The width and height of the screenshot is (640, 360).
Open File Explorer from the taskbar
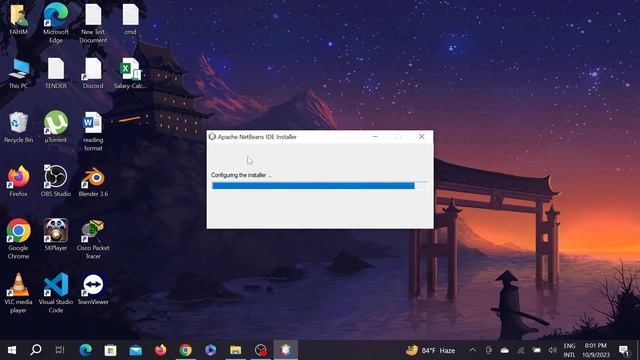coord(236,350)
